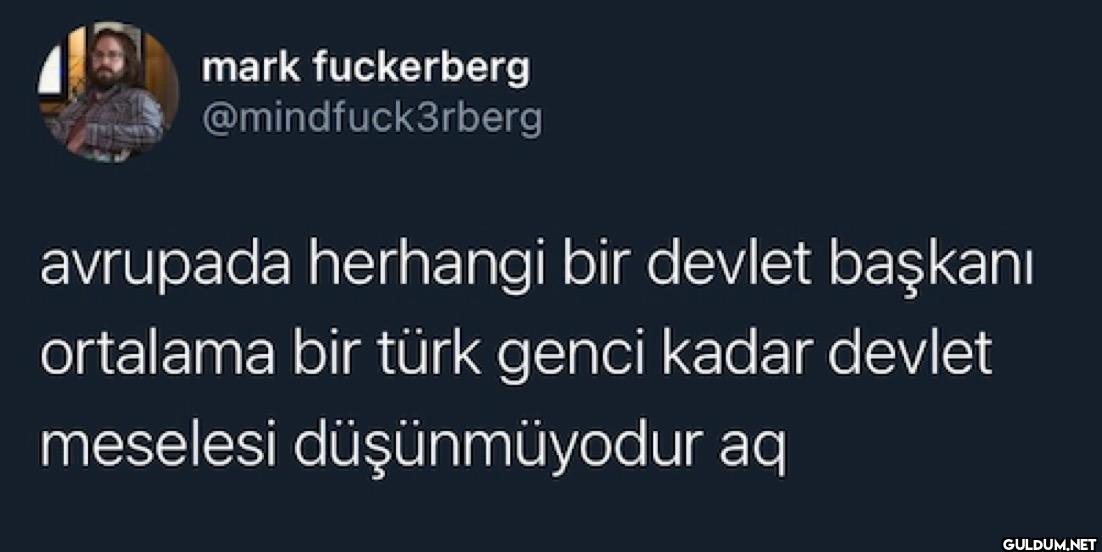Click the display name mark fuckerberg

pos(365,69)
